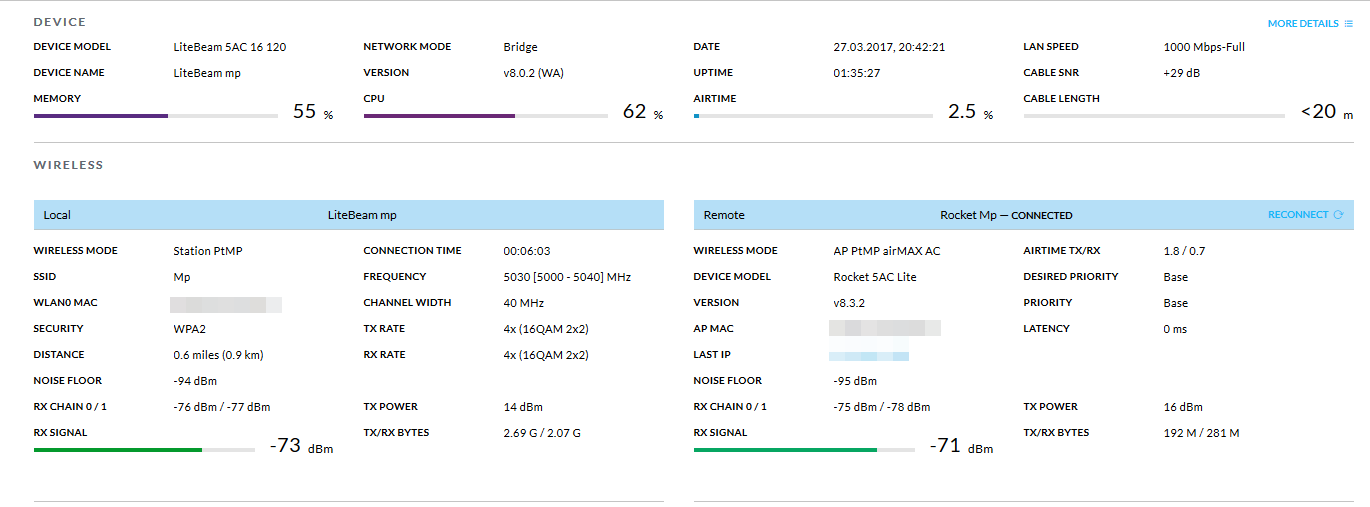Click the Remote RX SIGNAL green bar
The image size is (1370, 507).
tap(804, 450)
